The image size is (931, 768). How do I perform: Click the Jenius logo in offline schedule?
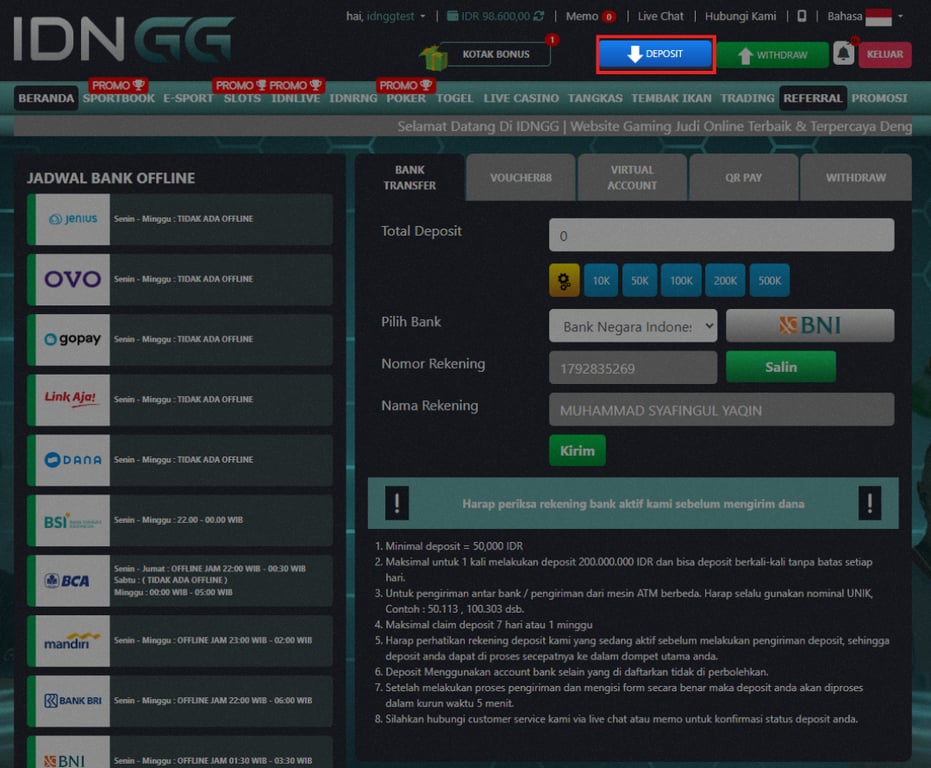click(73, 219)
